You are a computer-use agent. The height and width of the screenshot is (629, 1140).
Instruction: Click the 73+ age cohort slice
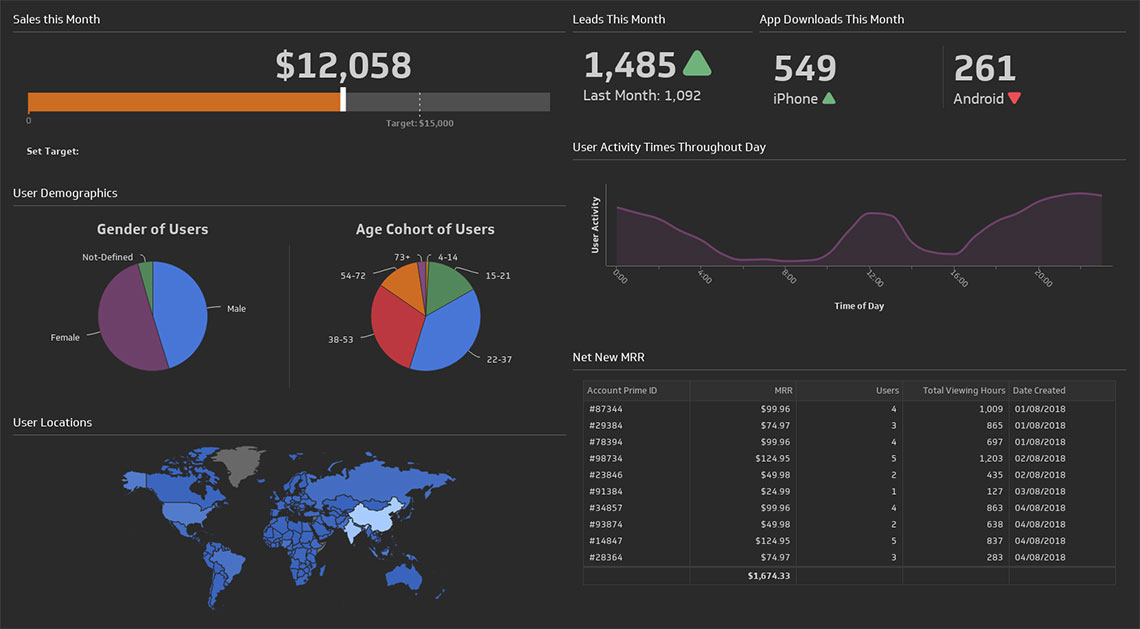(420, 270)
